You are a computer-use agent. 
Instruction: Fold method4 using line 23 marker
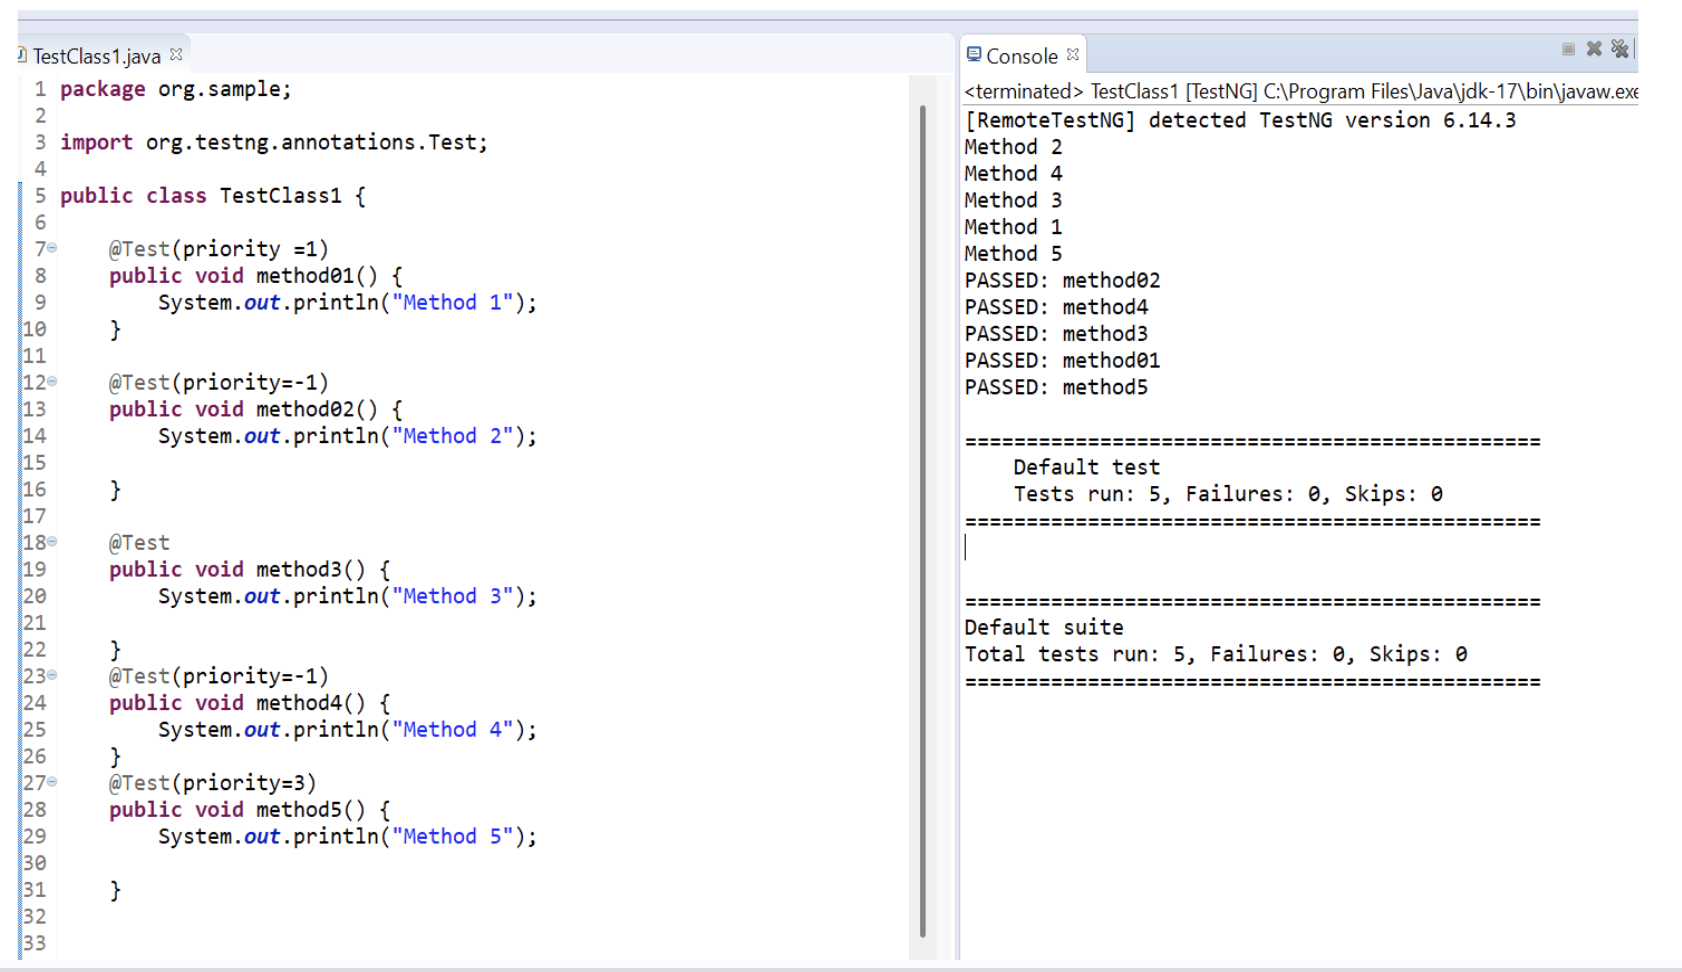pos(52,675)
